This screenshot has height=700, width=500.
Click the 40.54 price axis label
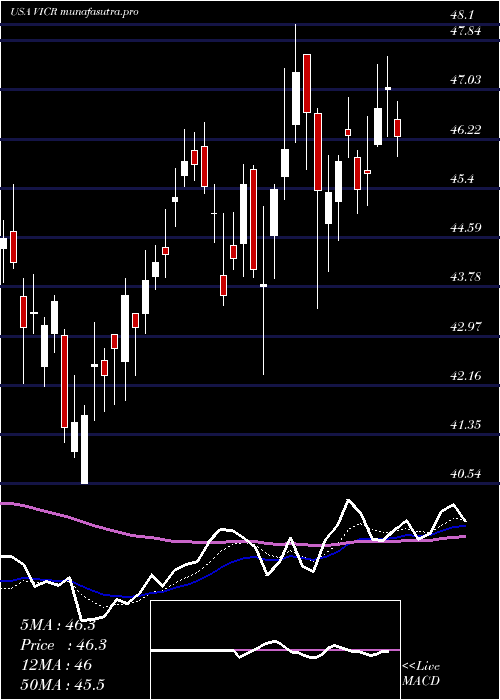point(466,474)
